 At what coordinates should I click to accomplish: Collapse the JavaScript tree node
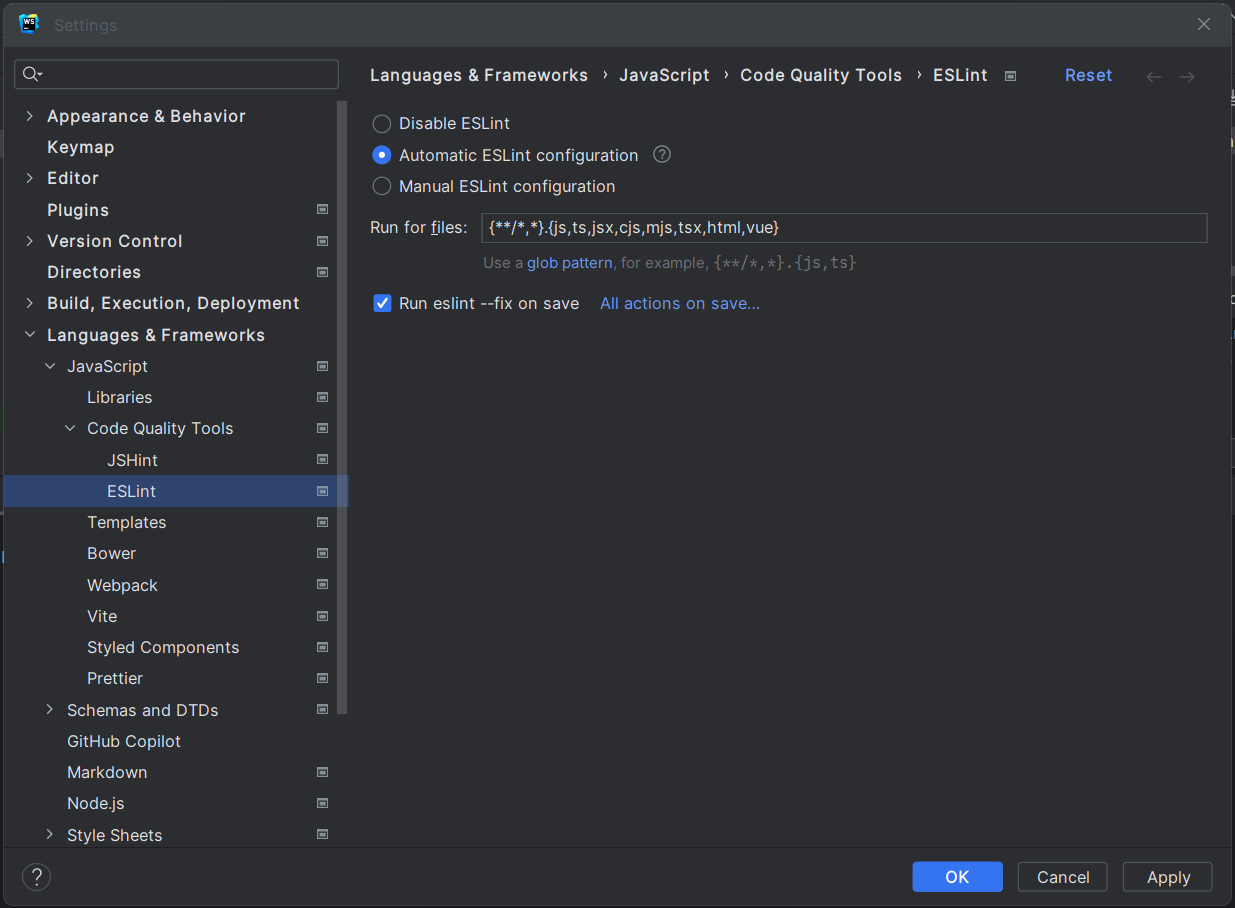point(50,366)
